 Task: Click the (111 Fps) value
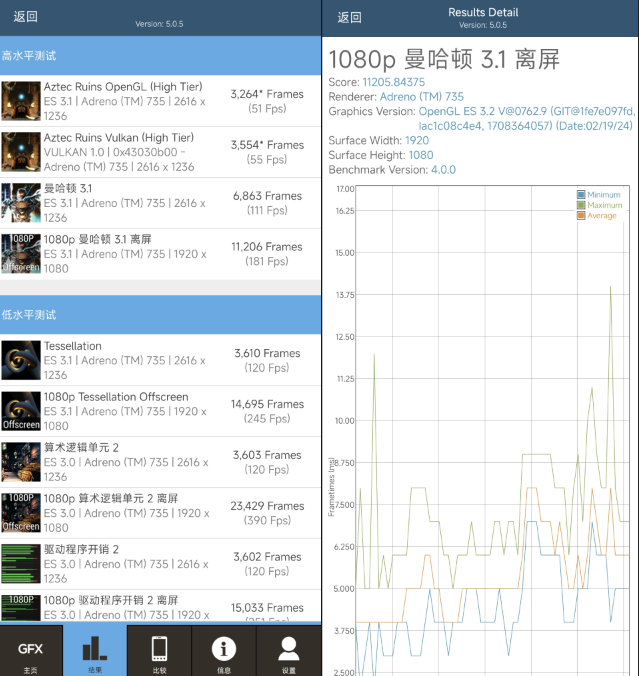tap(267, 210)
